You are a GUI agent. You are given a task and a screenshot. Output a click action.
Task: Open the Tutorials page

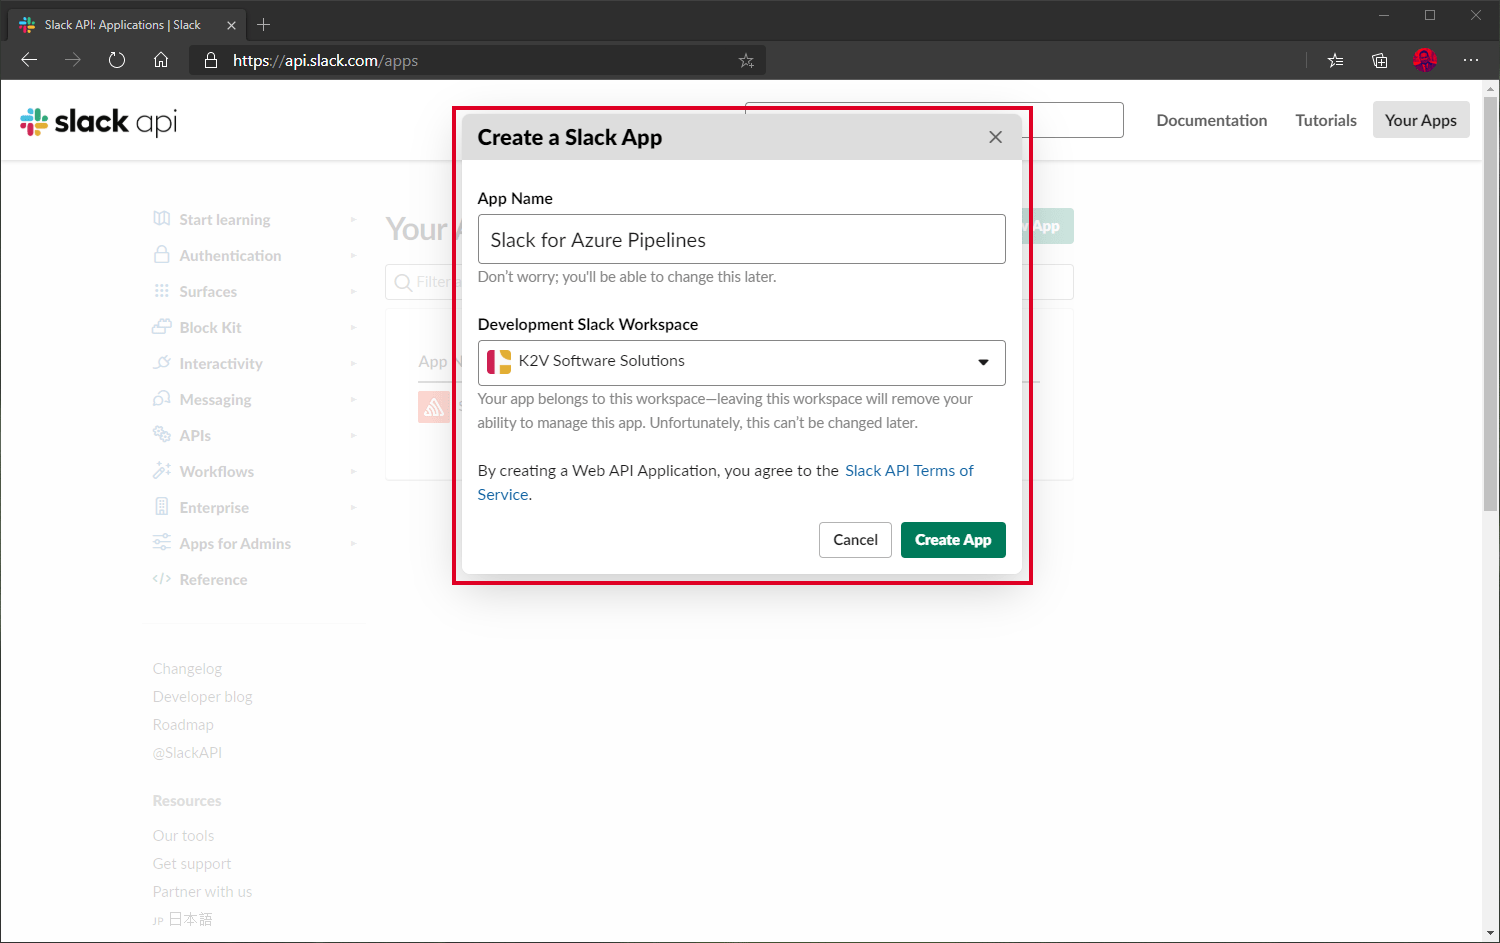pos(1326,120)
